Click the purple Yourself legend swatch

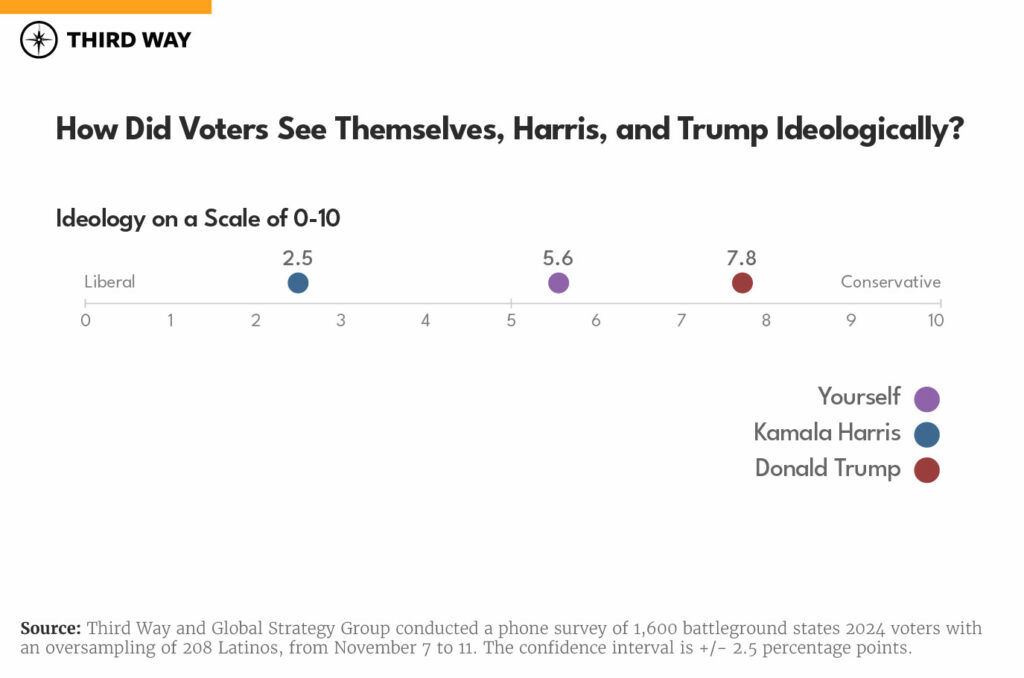tap(927, 398)
